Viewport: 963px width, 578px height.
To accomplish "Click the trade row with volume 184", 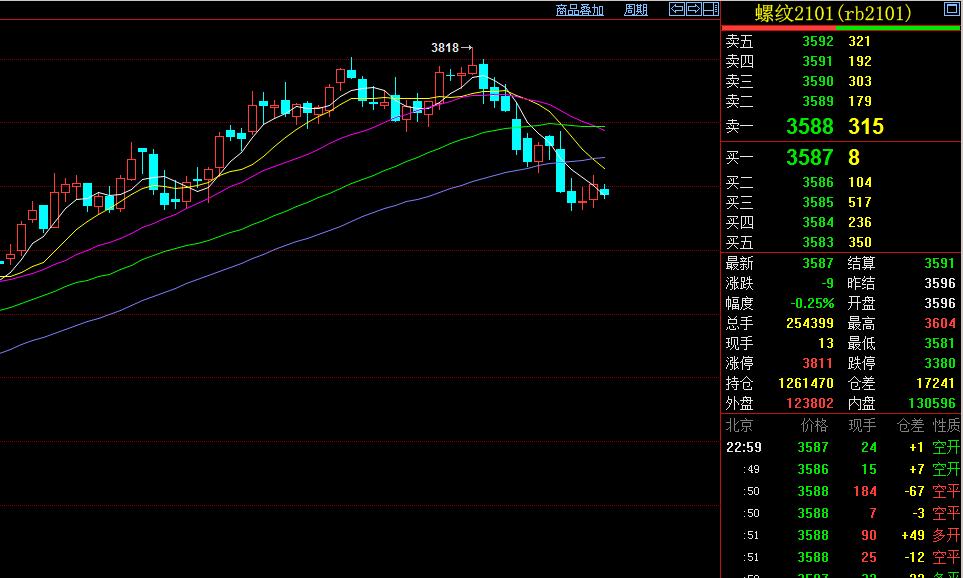I will 840,491.
